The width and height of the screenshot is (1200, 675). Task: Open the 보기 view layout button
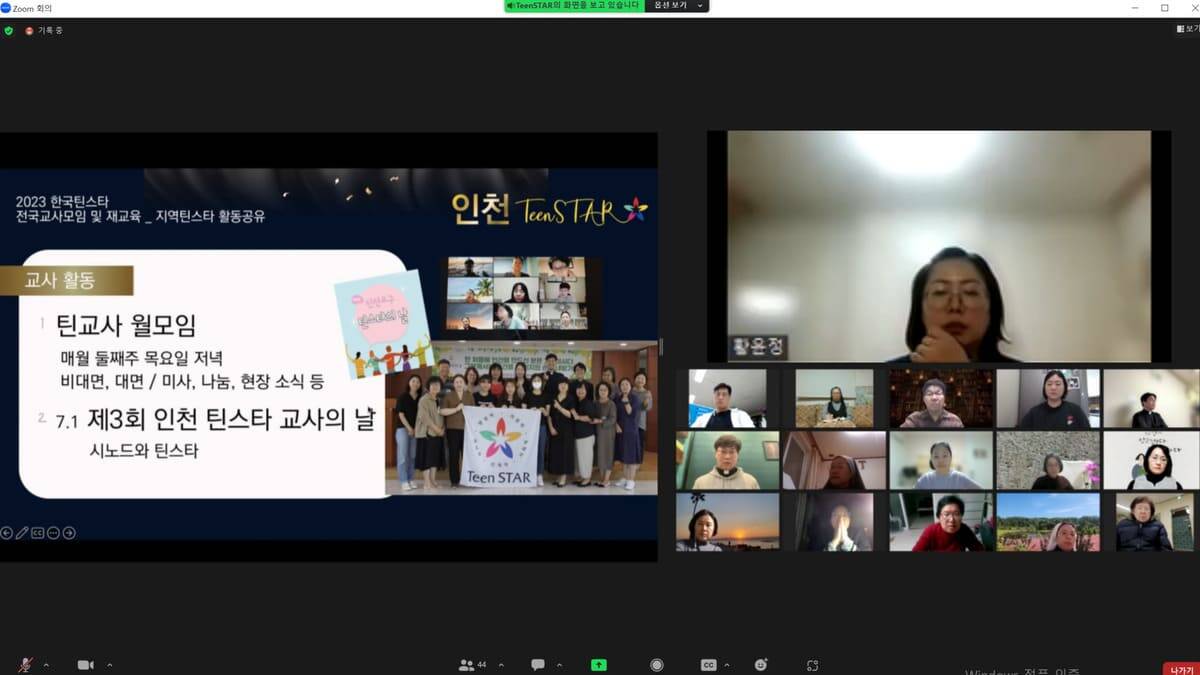[x=1188, y=29]
